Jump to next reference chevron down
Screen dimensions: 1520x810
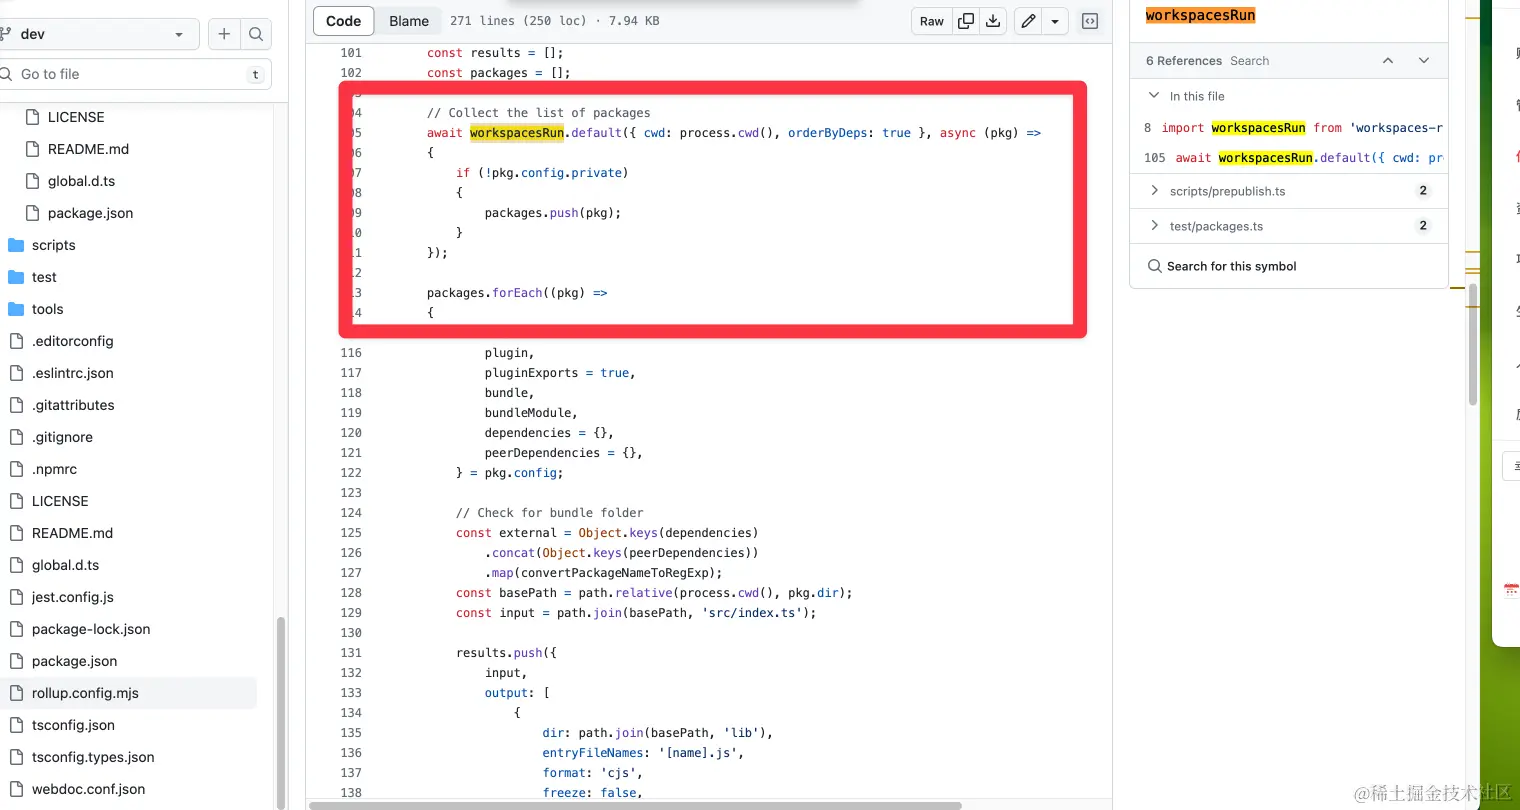pyautogui.click(x=1424, y=61)
